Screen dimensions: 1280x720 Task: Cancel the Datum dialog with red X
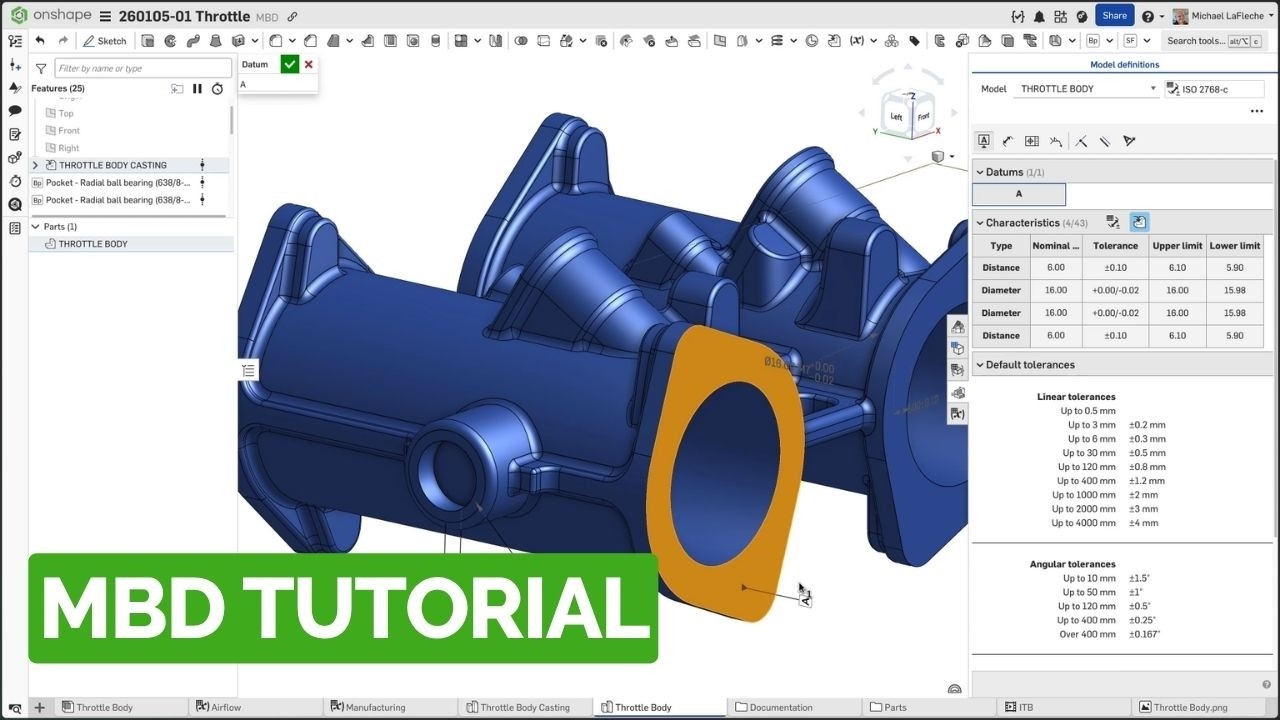click(308, 64)
